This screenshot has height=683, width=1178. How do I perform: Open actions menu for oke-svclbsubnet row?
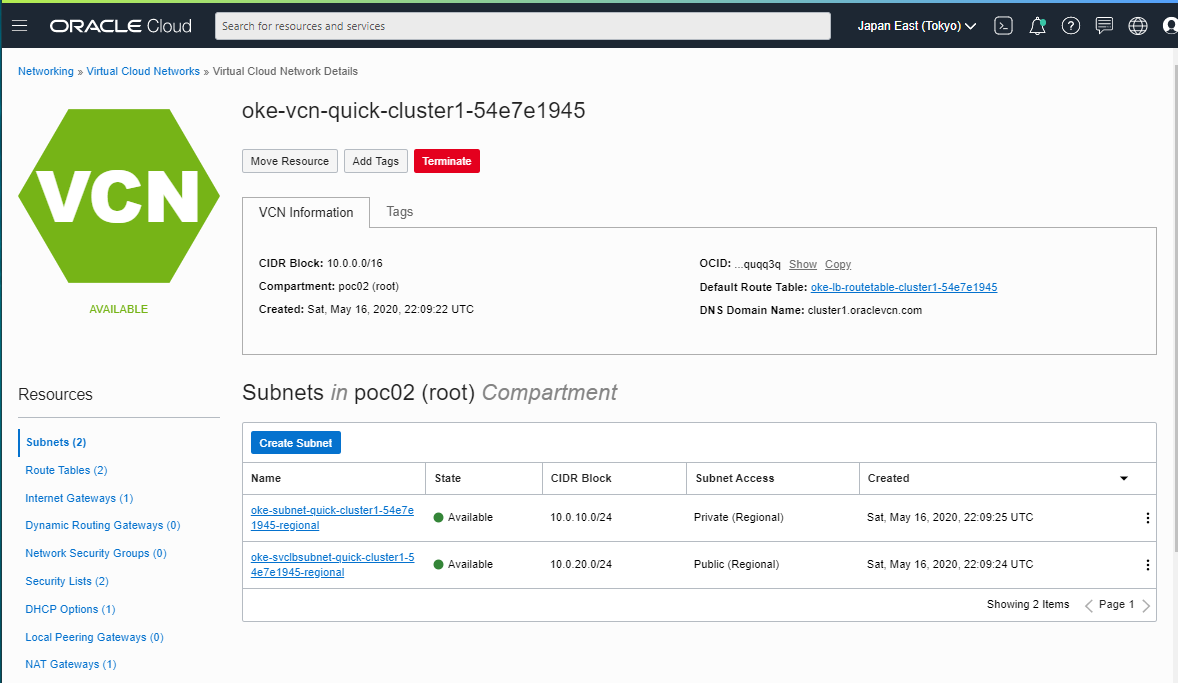(x=1147, y=565)
